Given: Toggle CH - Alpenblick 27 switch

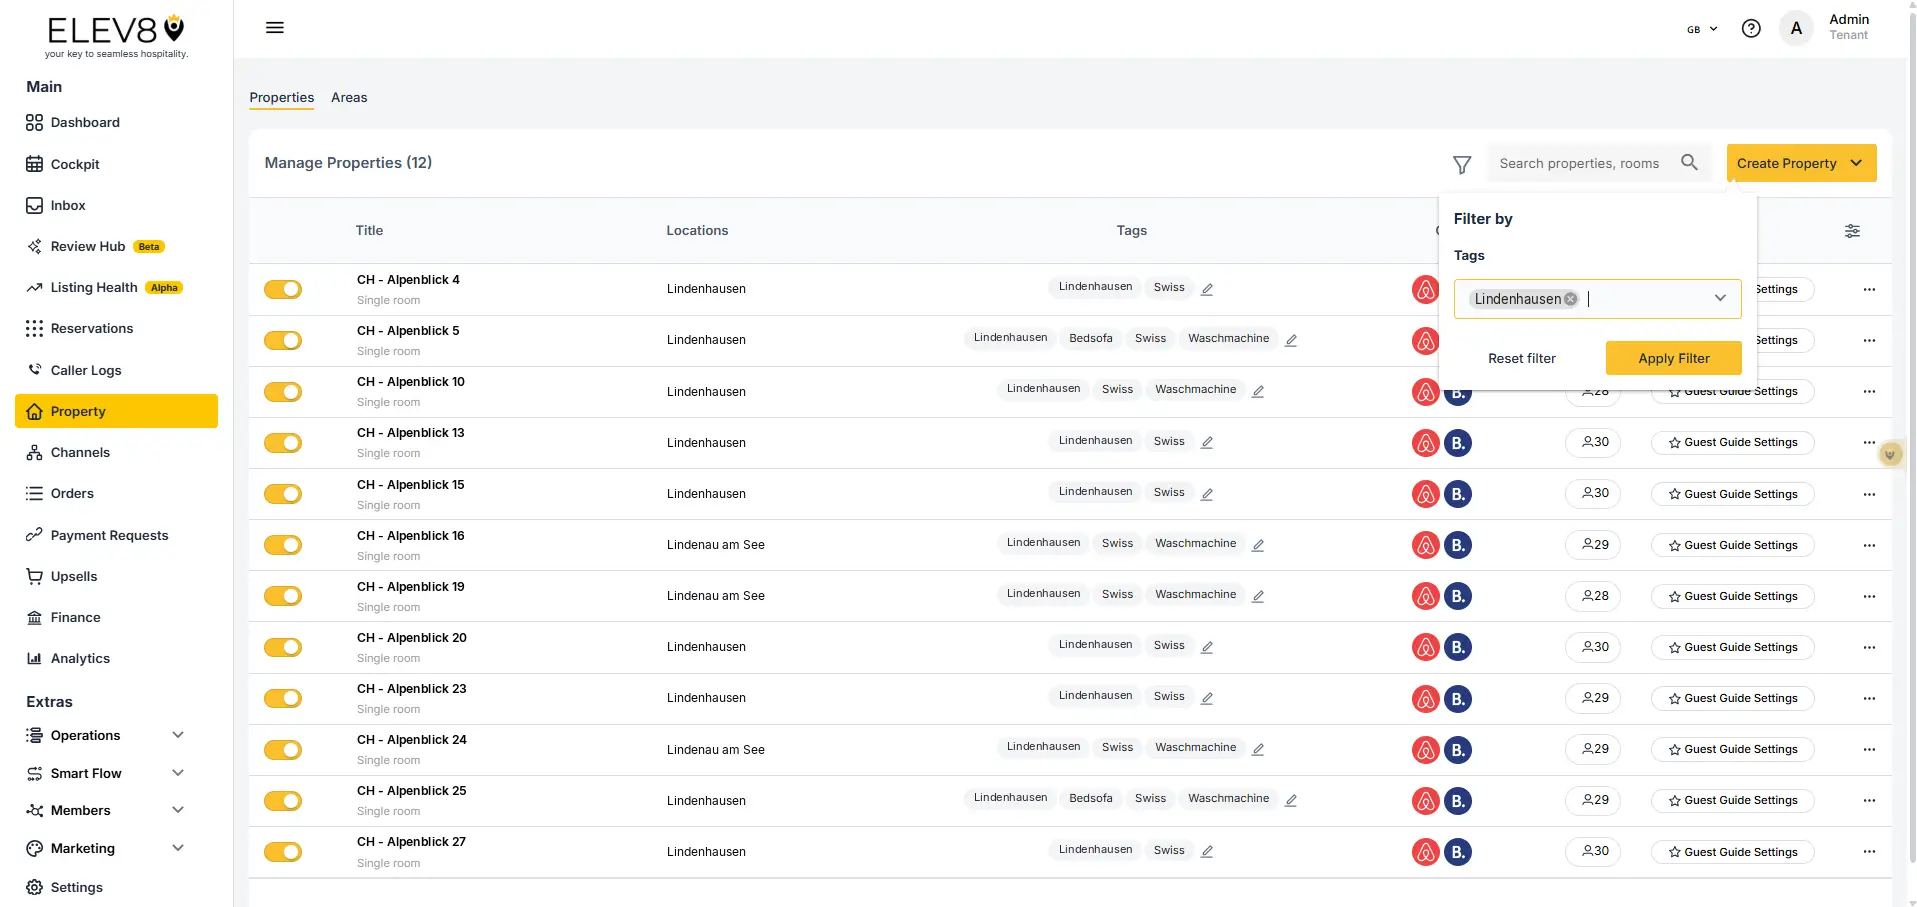Looking at the screenshot, I should [283, 852].
